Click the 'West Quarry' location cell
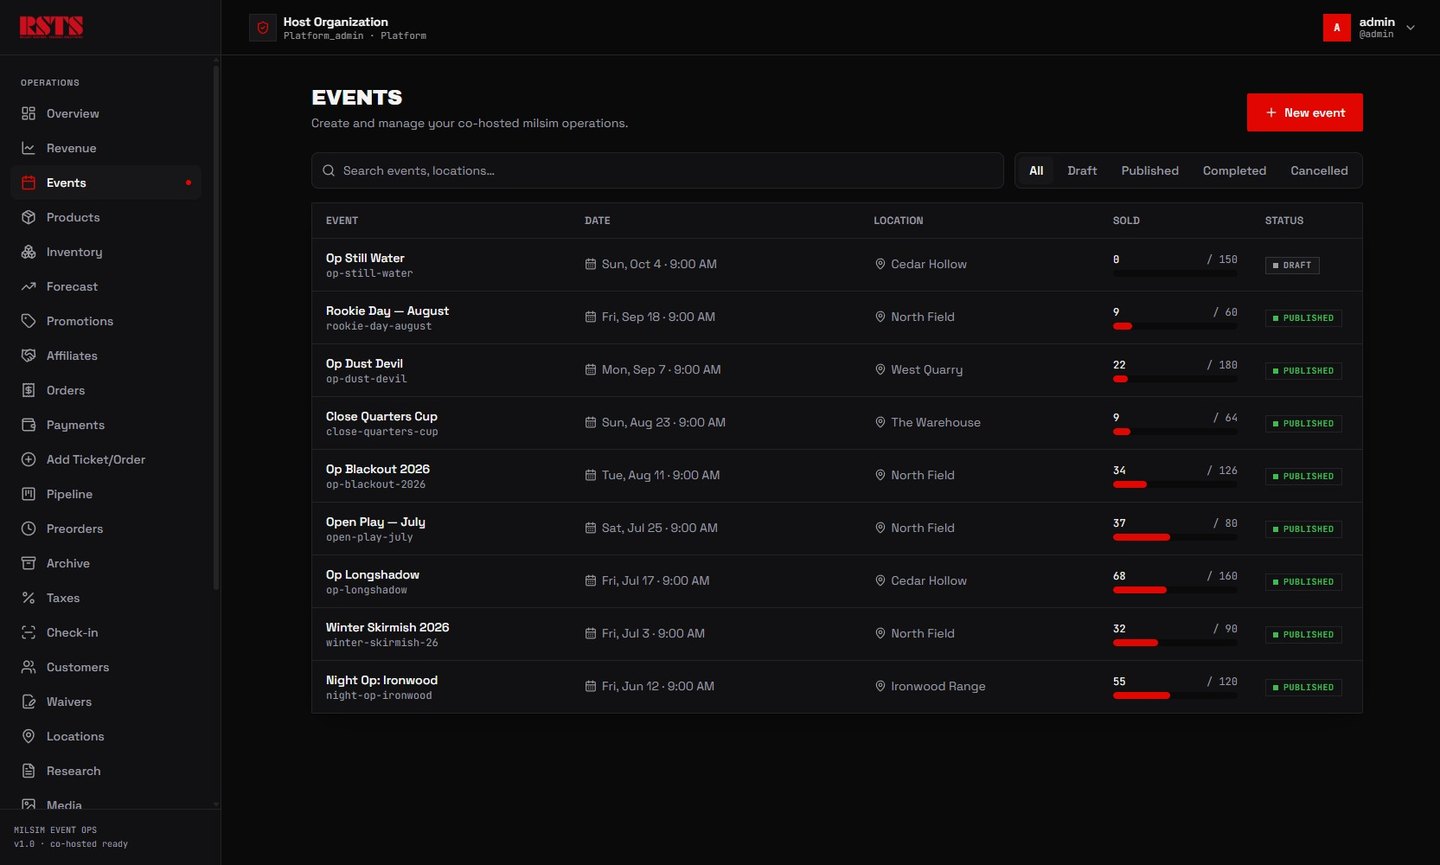1440x865 pixels. [927, 370]
